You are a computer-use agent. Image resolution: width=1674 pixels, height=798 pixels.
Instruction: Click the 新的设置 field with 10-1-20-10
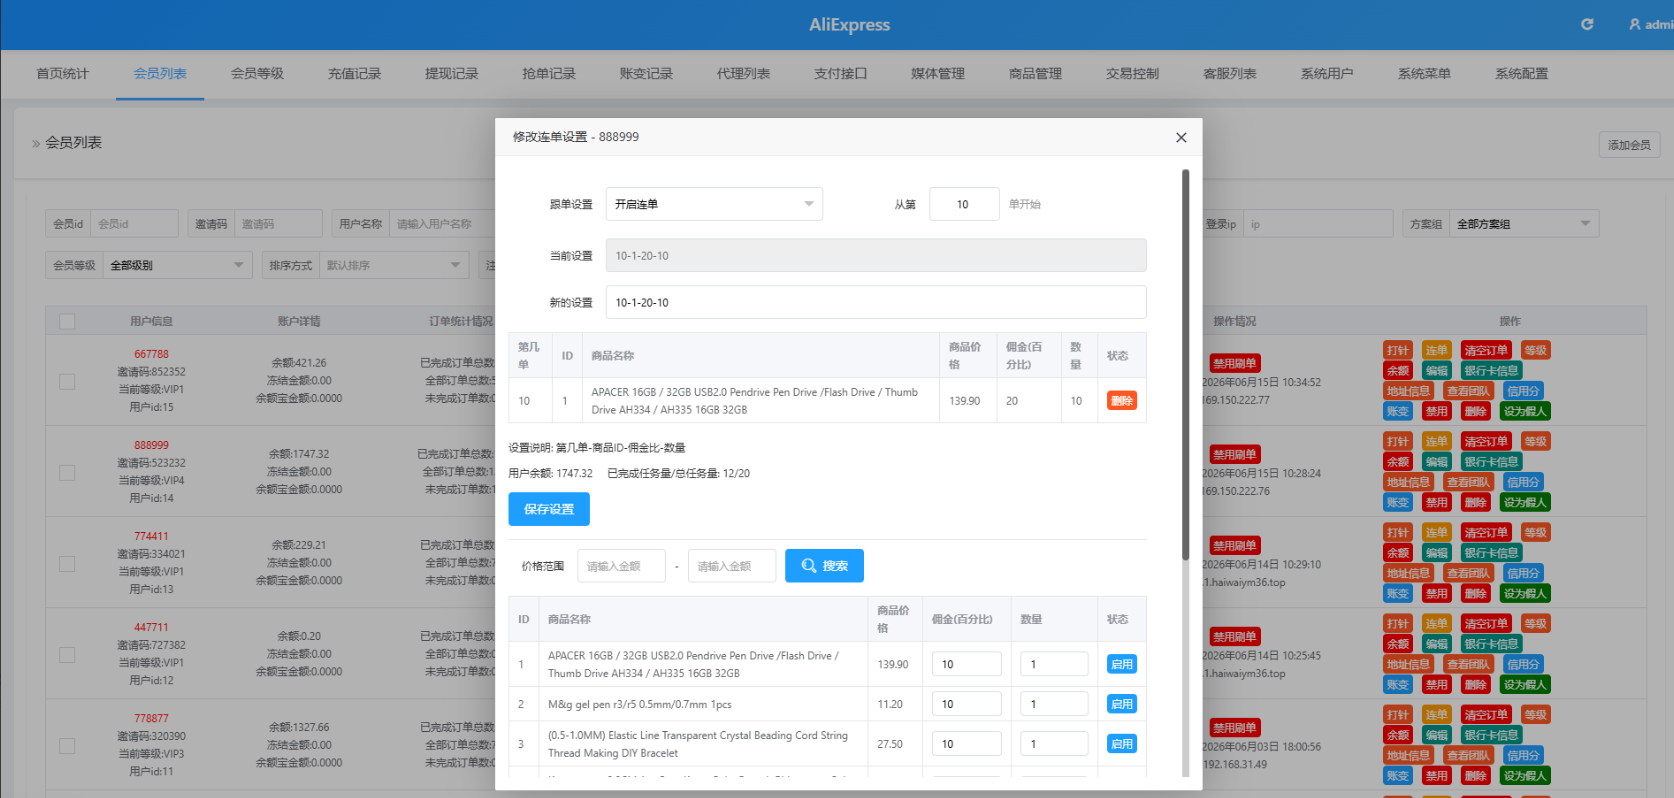click(x=876, y=302)
